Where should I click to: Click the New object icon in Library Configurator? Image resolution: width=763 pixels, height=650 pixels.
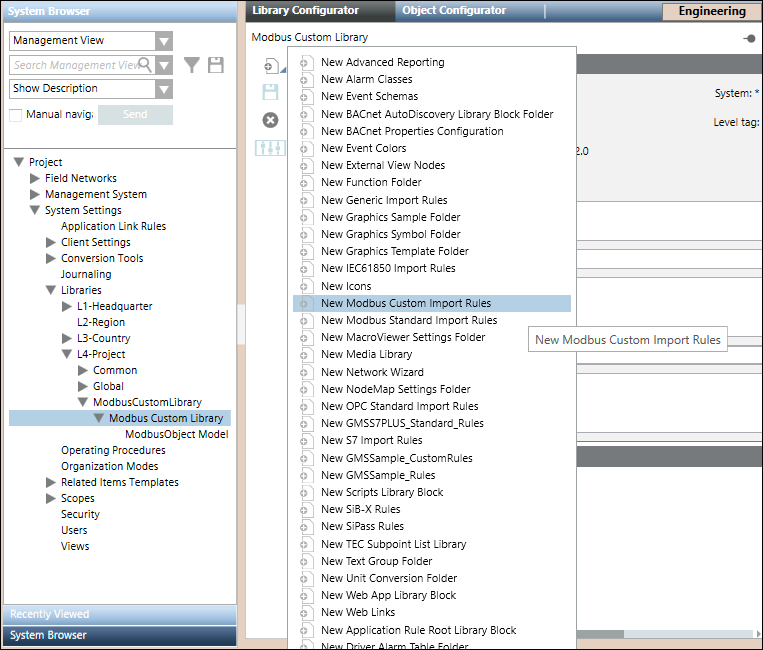pos(270,66)
